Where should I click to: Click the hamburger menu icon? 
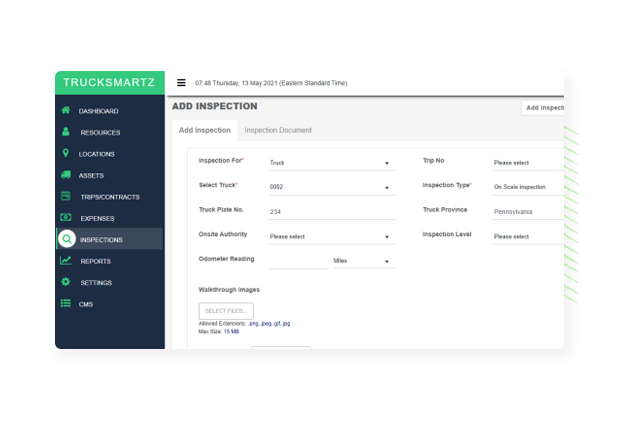pos(181,83)
